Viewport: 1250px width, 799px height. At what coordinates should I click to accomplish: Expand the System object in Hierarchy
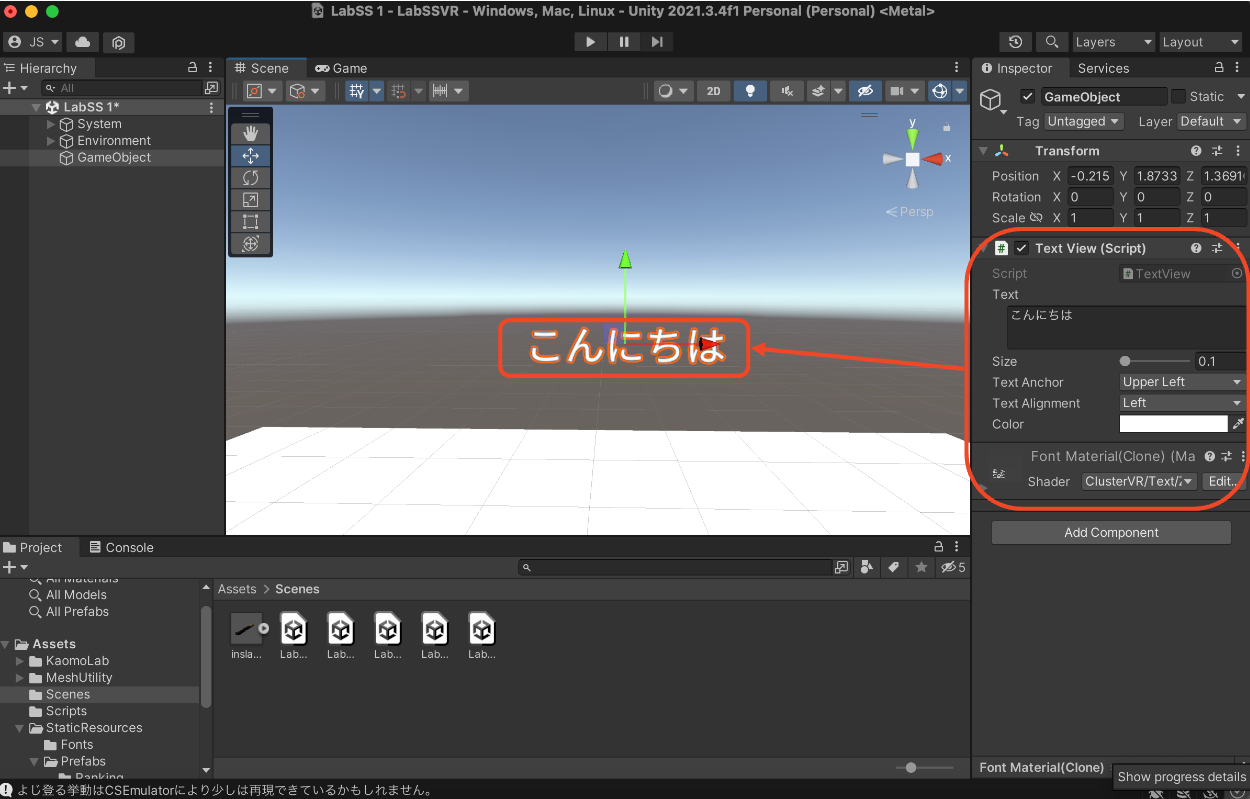coord(52,124)
